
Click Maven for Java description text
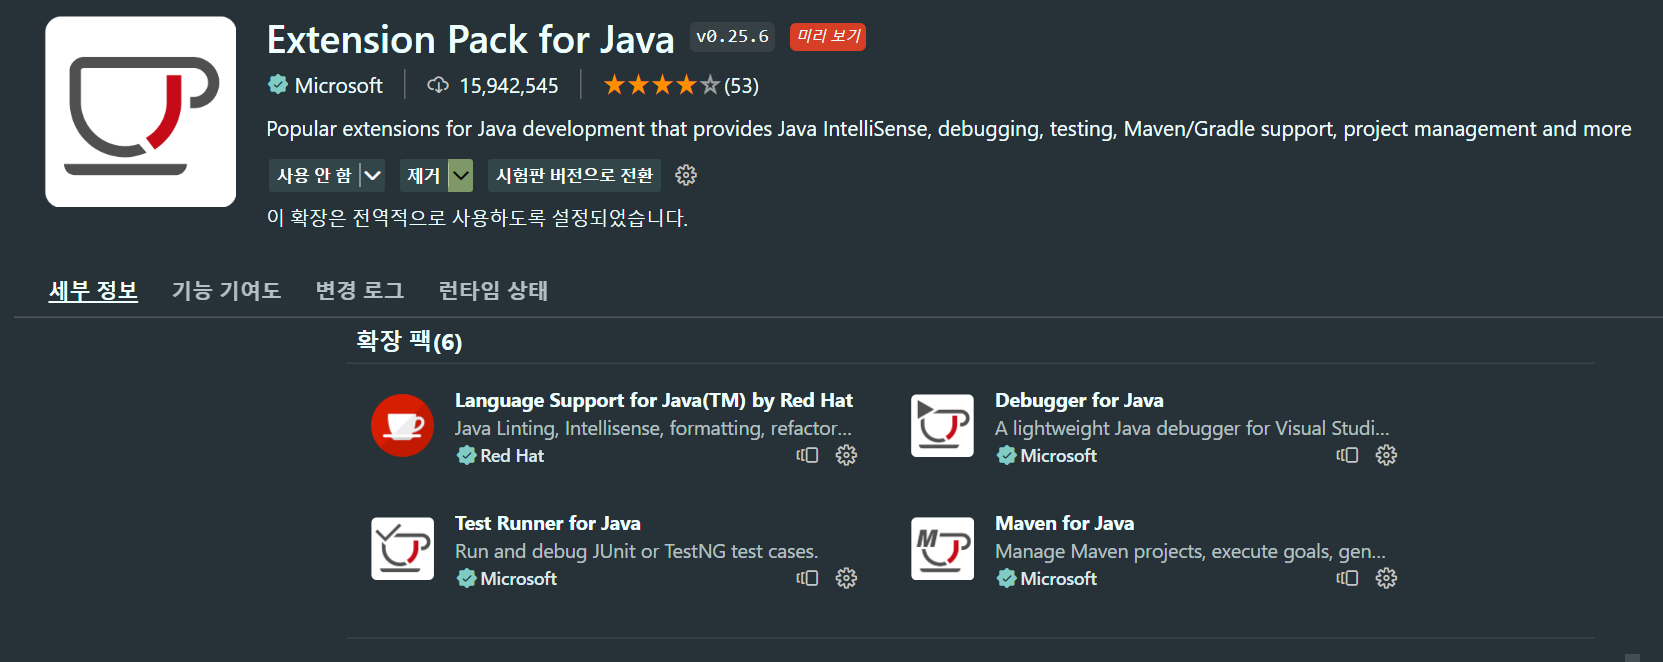click(x=1190, y=551)
